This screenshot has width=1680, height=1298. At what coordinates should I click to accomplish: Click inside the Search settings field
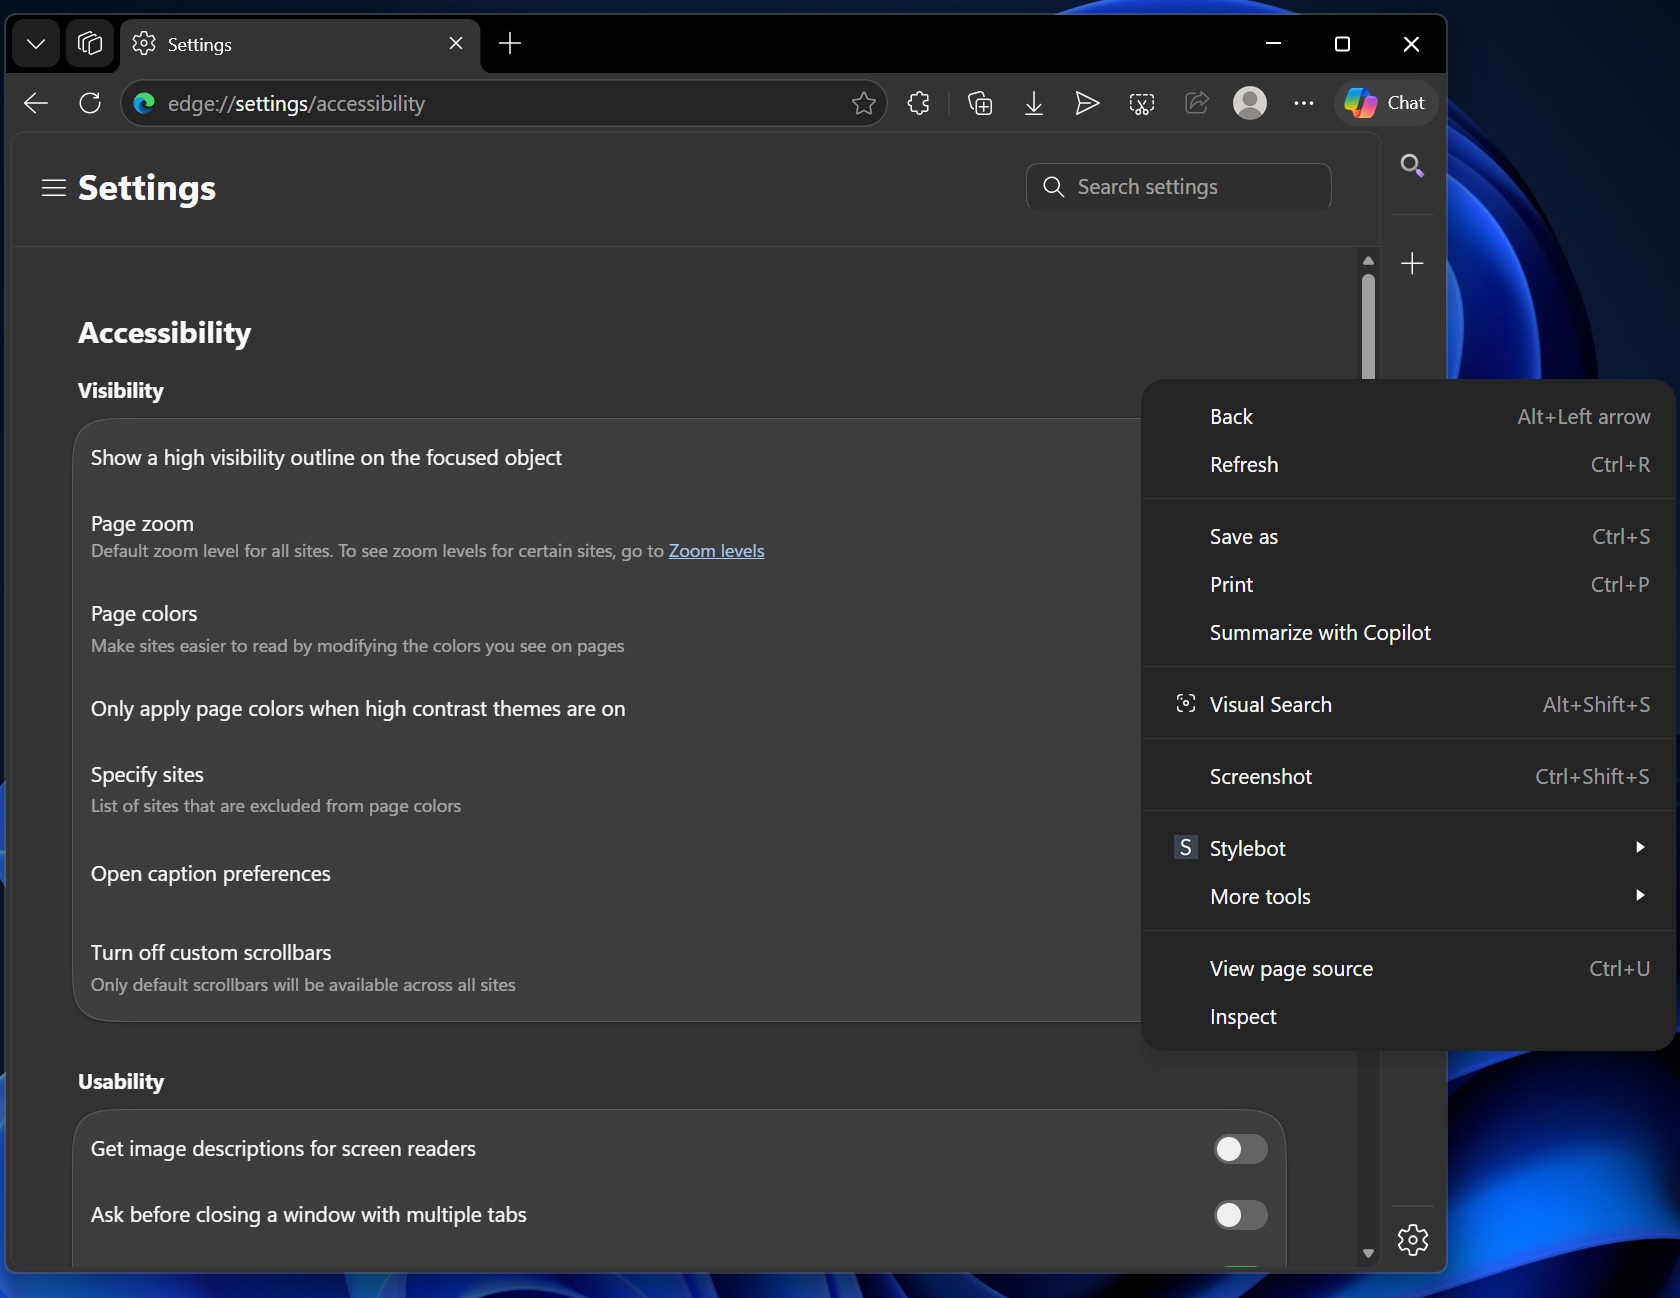(1178, 187)
